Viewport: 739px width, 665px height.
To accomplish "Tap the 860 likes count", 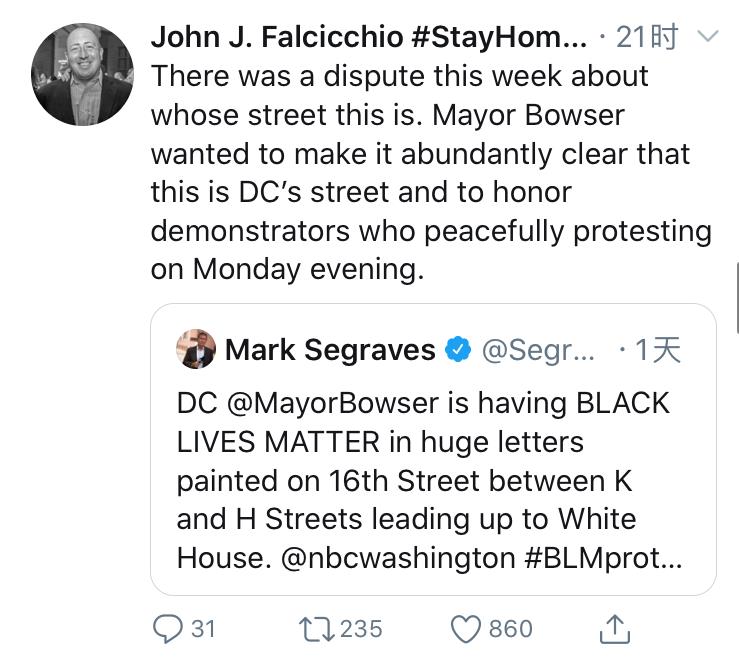I will (510, 628).
